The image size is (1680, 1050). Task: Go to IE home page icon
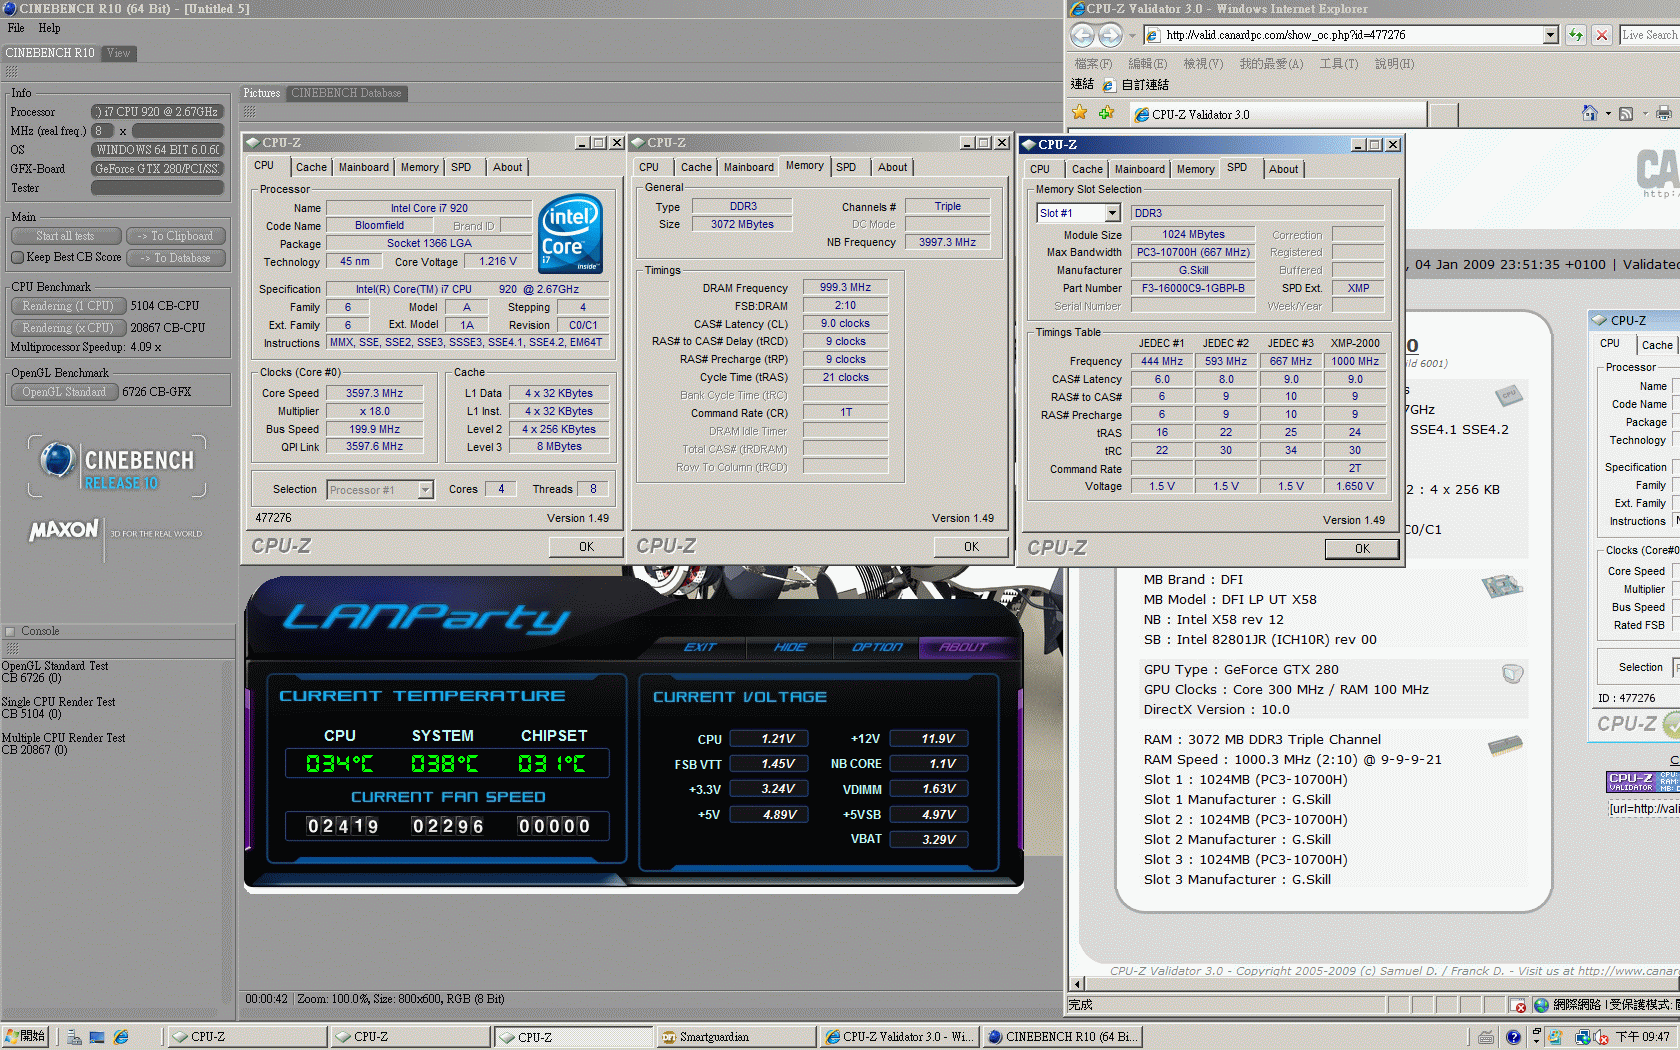(1589, 113)
